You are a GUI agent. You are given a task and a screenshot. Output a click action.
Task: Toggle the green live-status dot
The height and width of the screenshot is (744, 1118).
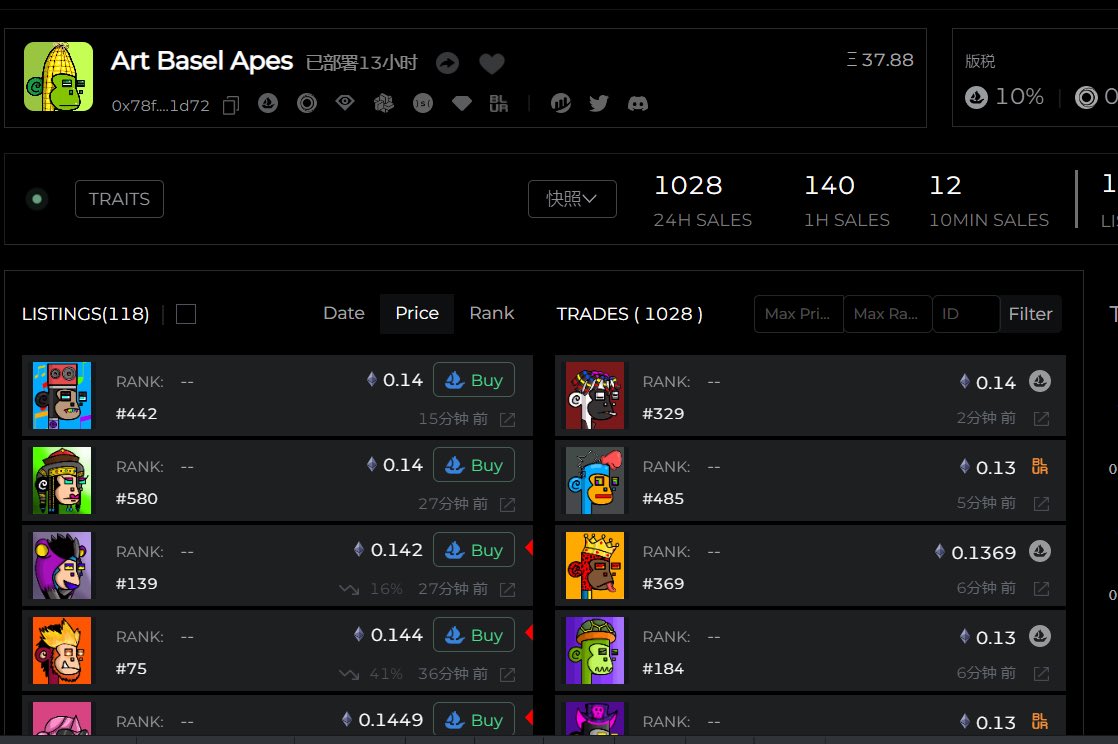tap(36, 199)
